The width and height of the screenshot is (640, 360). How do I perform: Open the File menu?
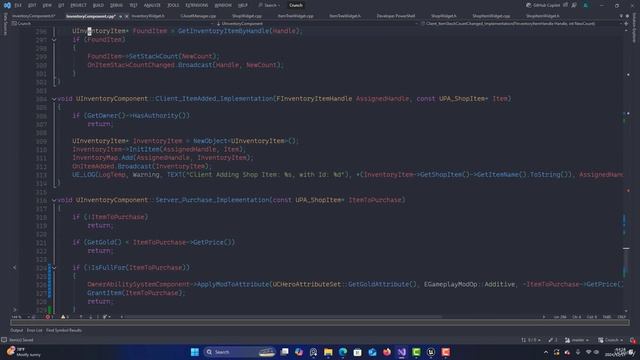pos(18,5)
